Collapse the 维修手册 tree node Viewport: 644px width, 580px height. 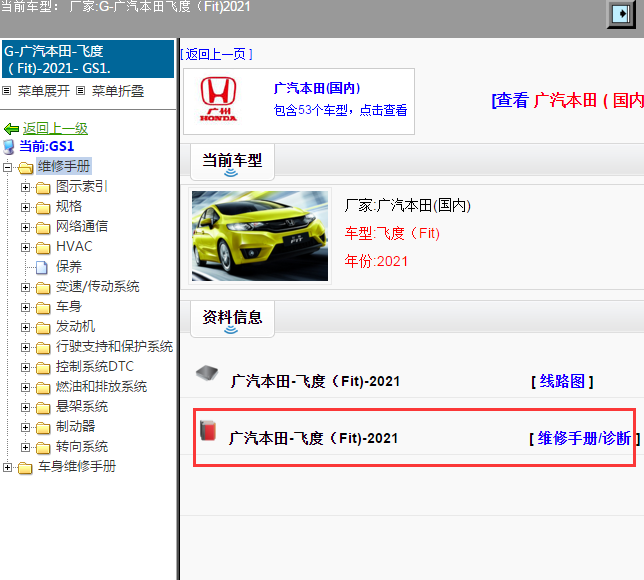(7, 167)
